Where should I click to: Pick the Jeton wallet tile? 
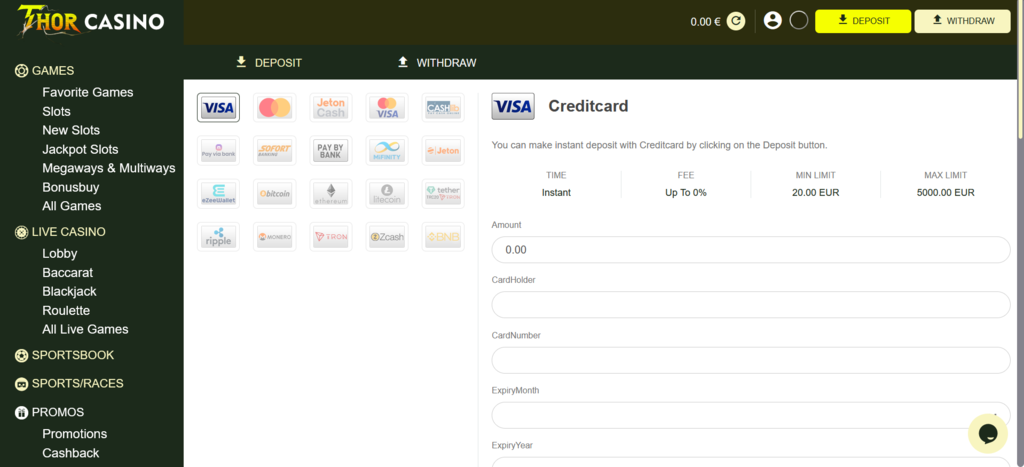(x=443, y=151)
